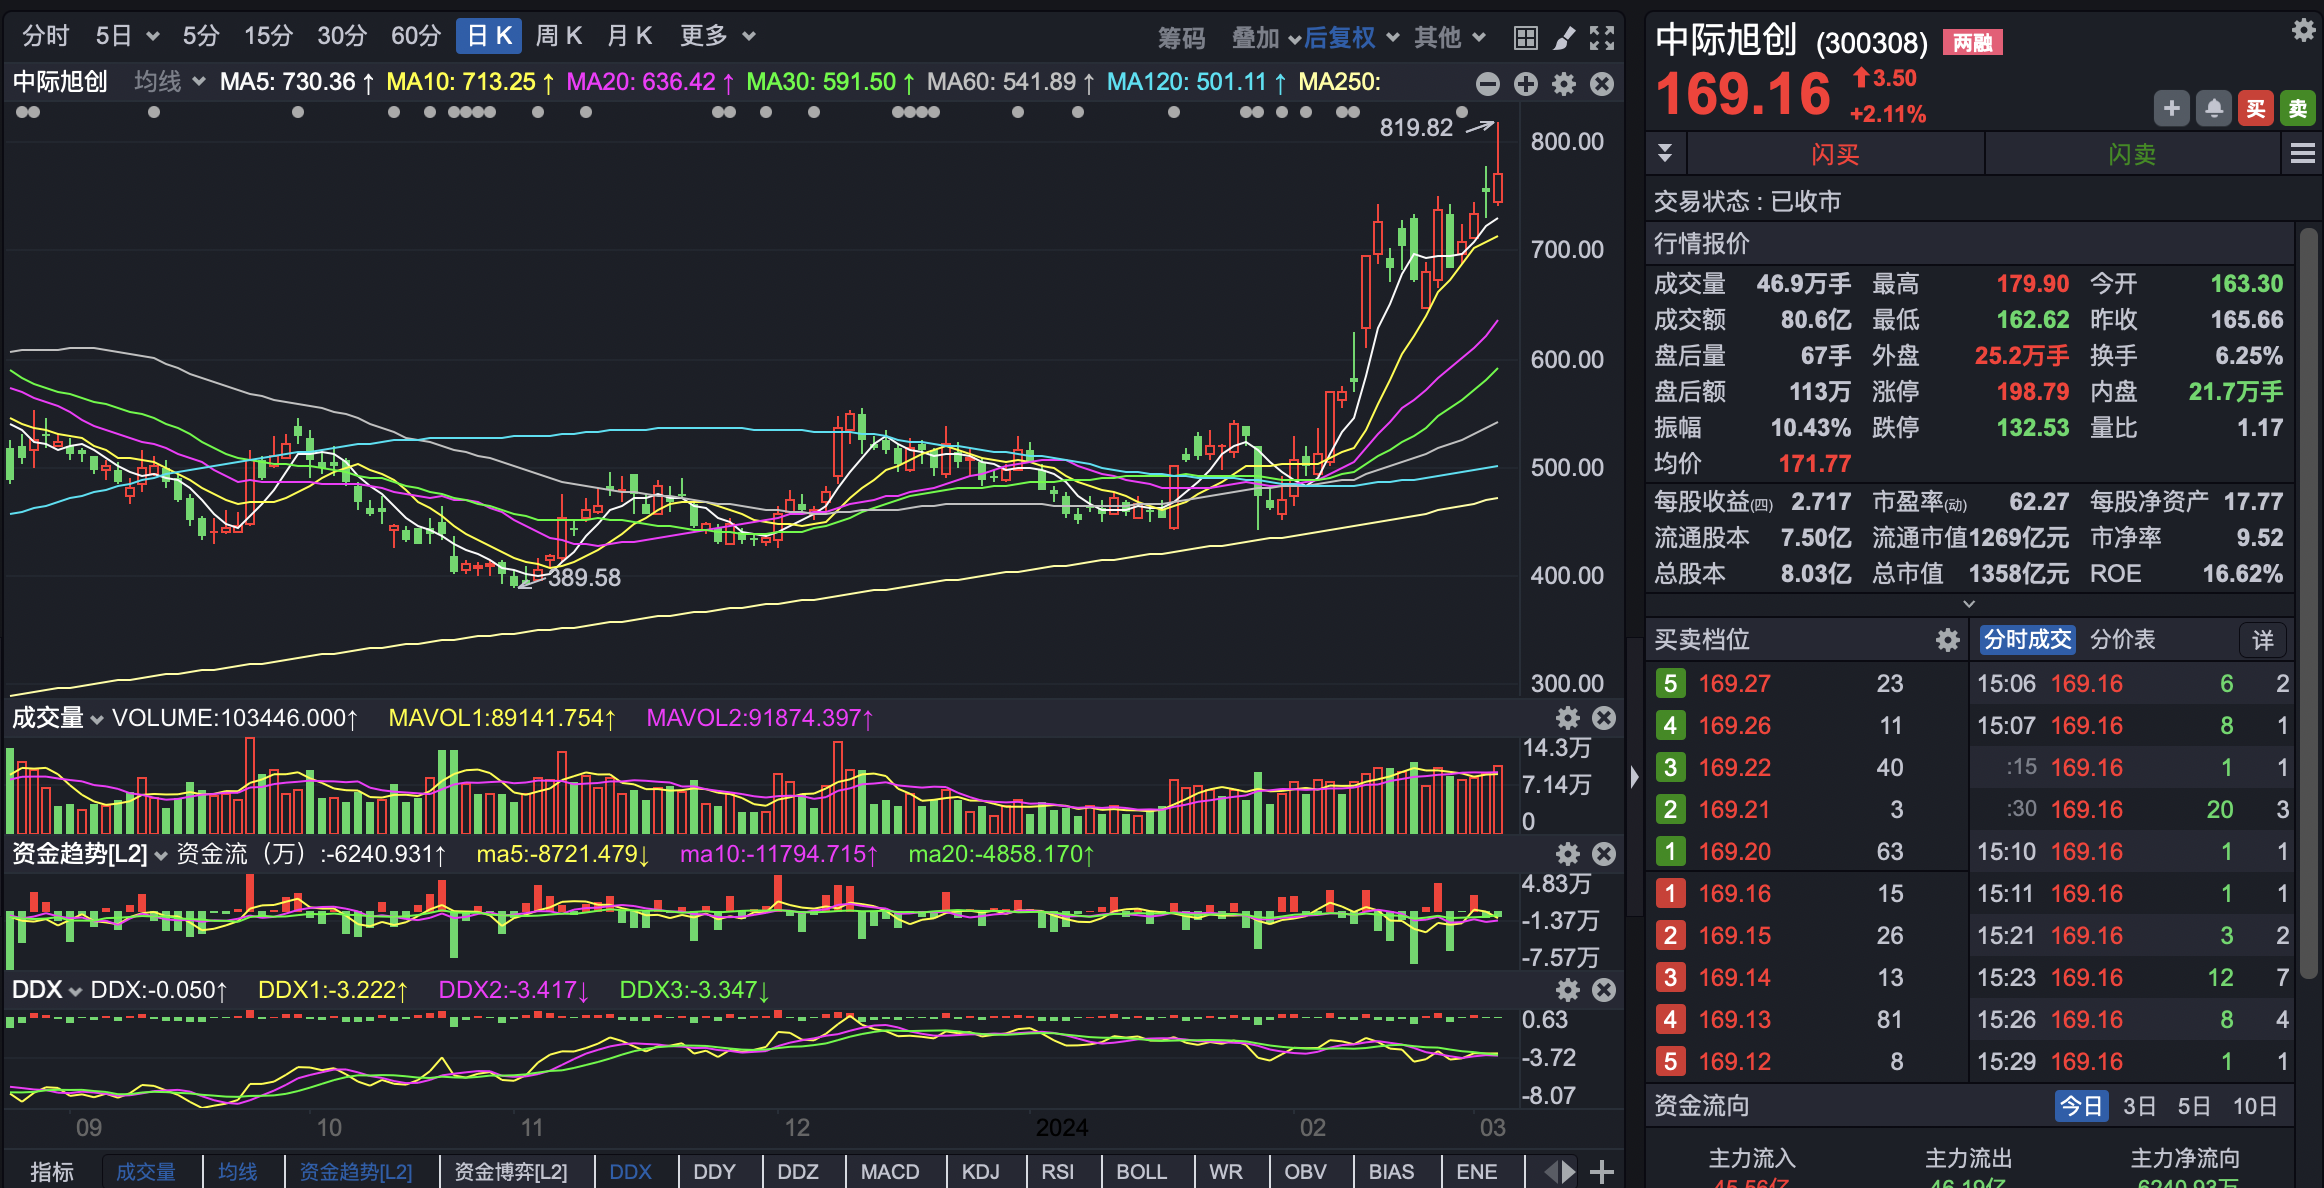This screenshot has width=2324, height=1188.
Task: Zoom in the K-line chart with plus icon
Action: pos(1526,84)
